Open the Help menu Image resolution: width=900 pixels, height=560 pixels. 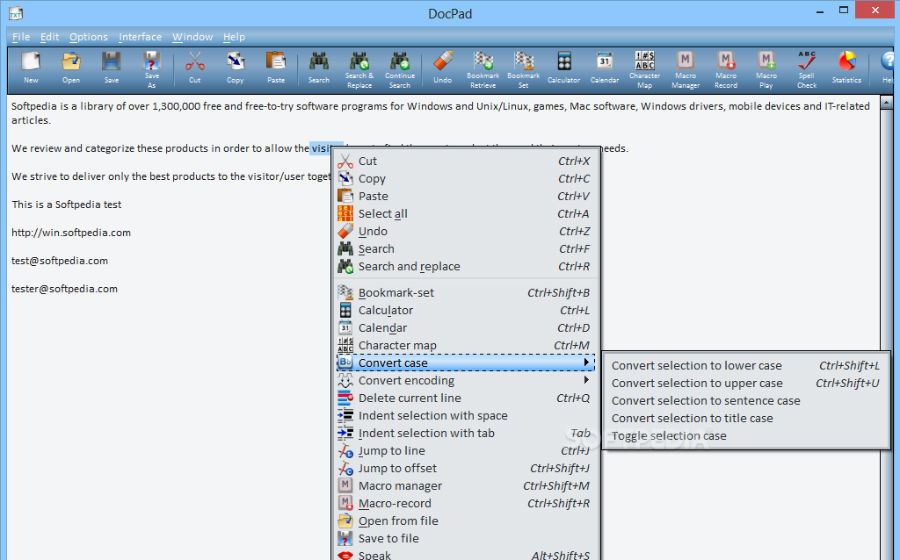[x=234, y=37]
